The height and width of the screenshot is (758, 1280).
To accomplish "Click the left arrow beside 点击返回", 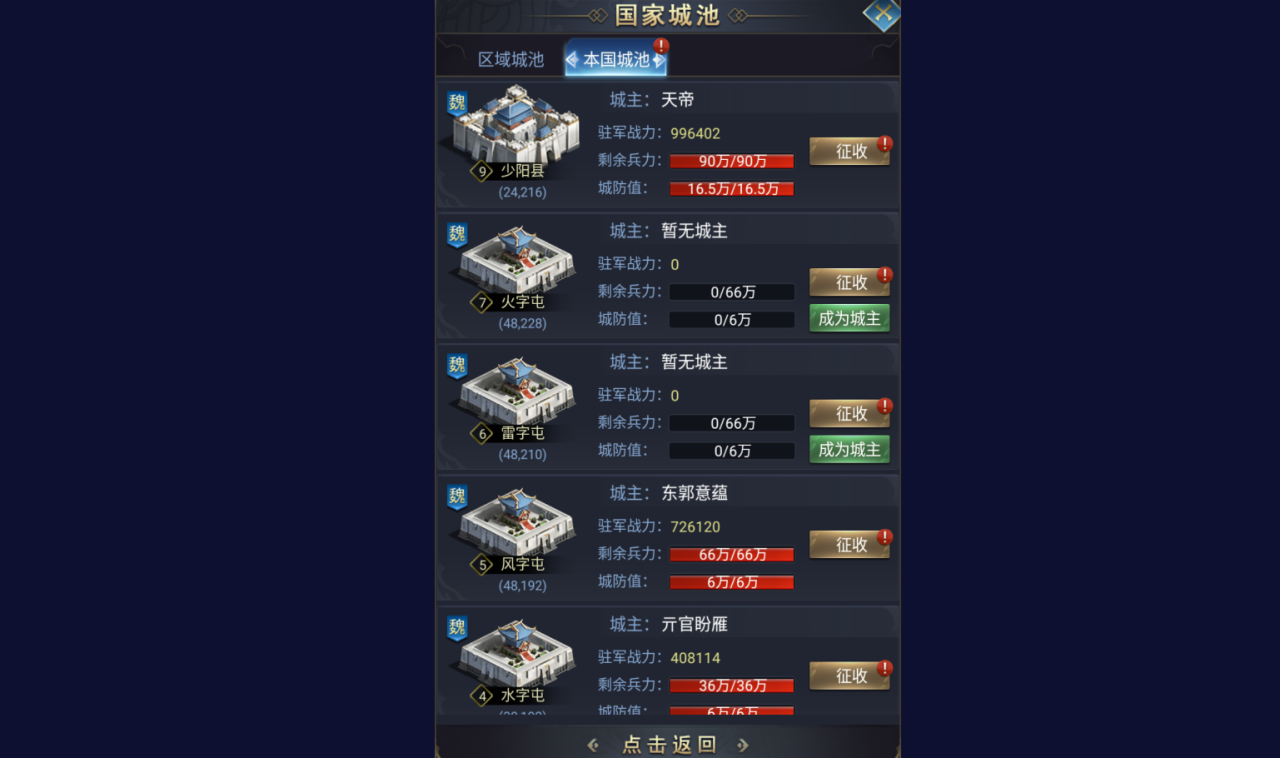I will point(593,744).
